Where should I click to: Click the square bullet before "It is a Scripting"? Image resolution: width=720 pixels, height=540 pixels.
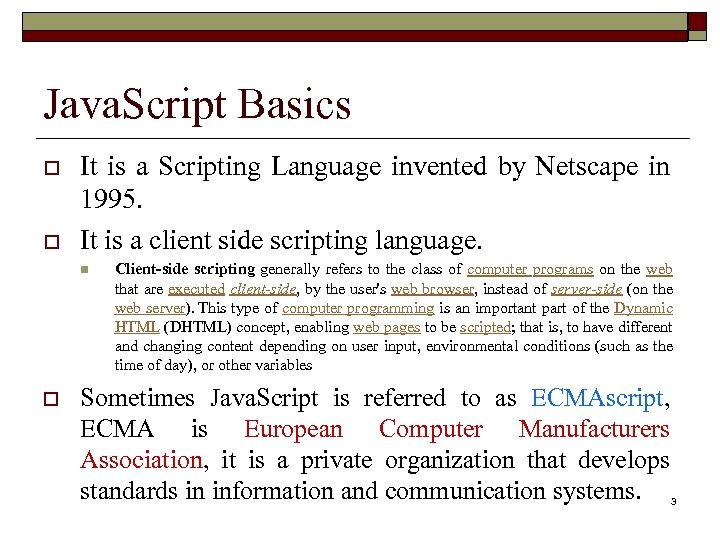52,168
